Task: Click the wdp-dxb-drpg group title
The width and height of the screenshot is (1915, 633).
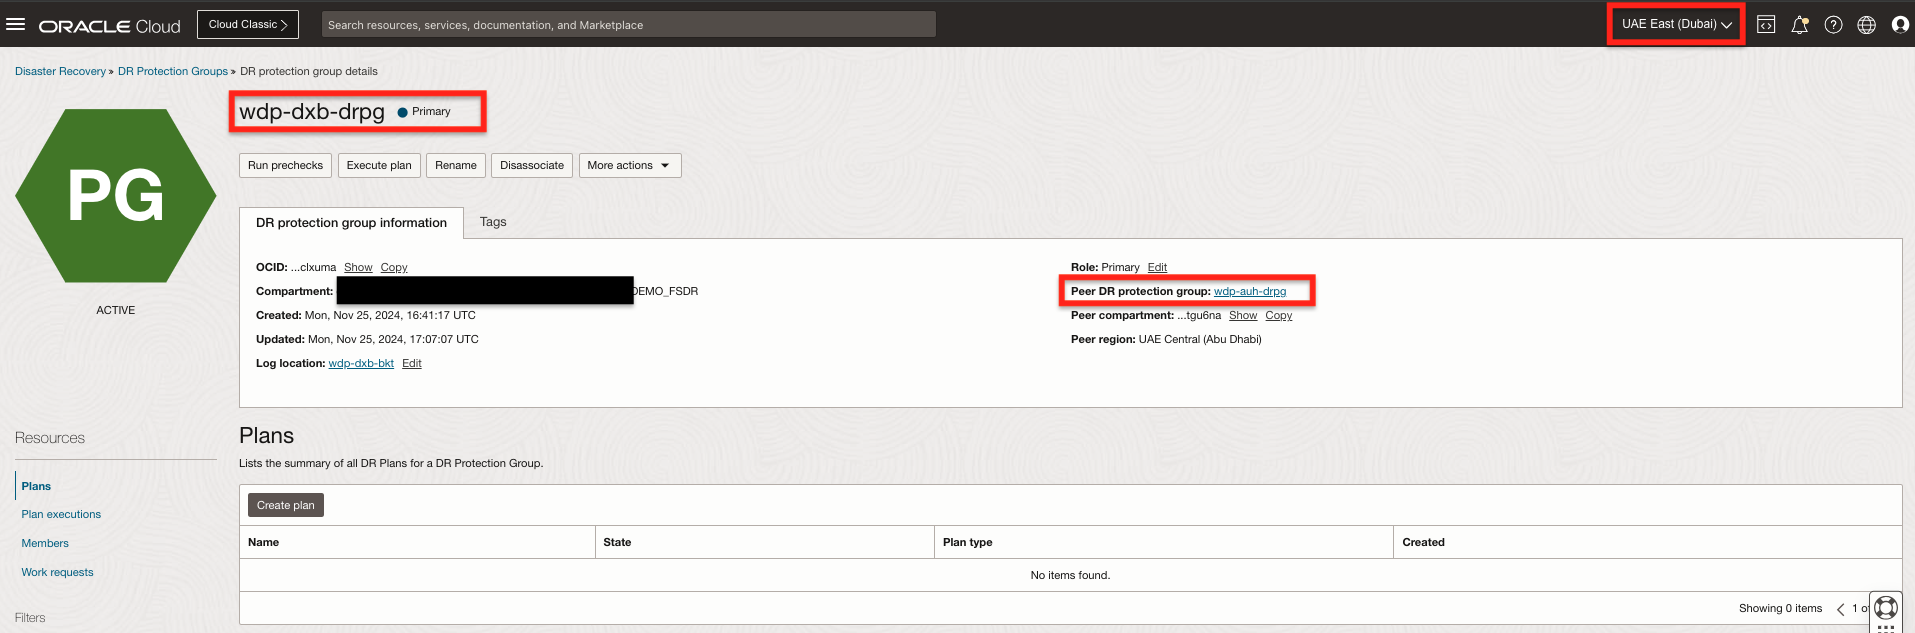Action: 312,111
